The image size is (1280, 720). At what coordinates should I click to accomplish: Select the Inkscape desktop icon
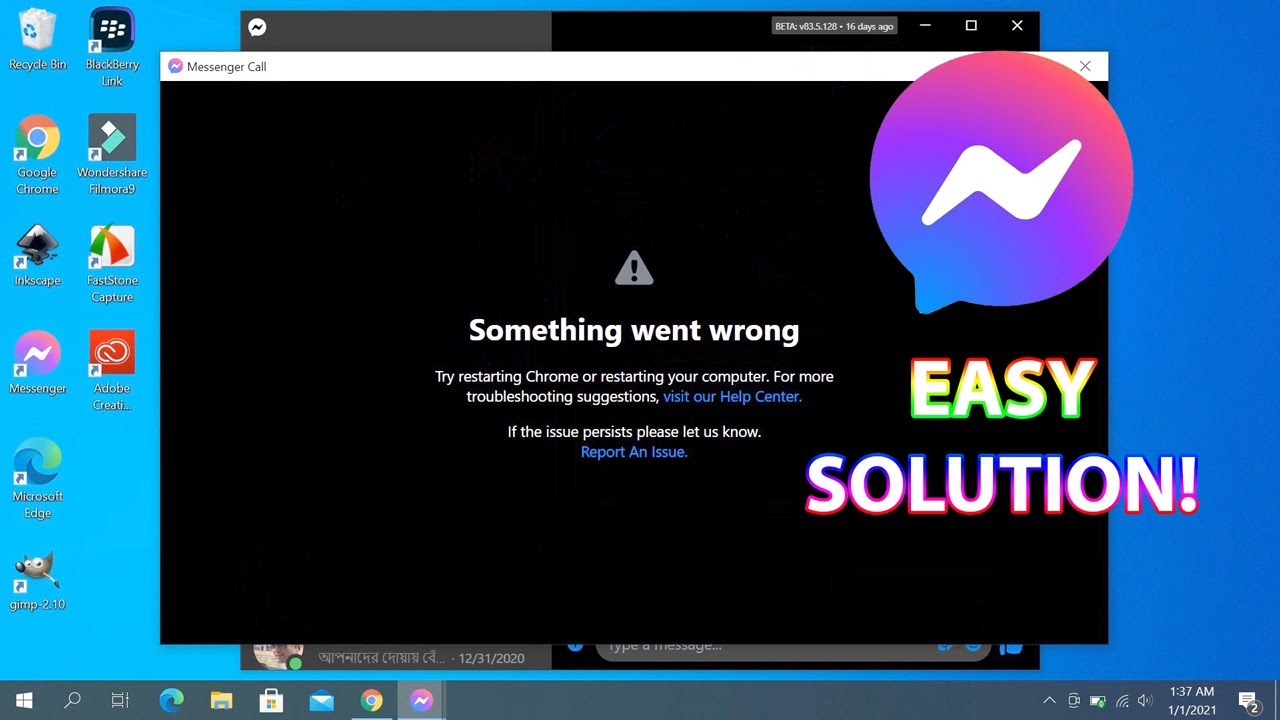[x=38, y=256]
